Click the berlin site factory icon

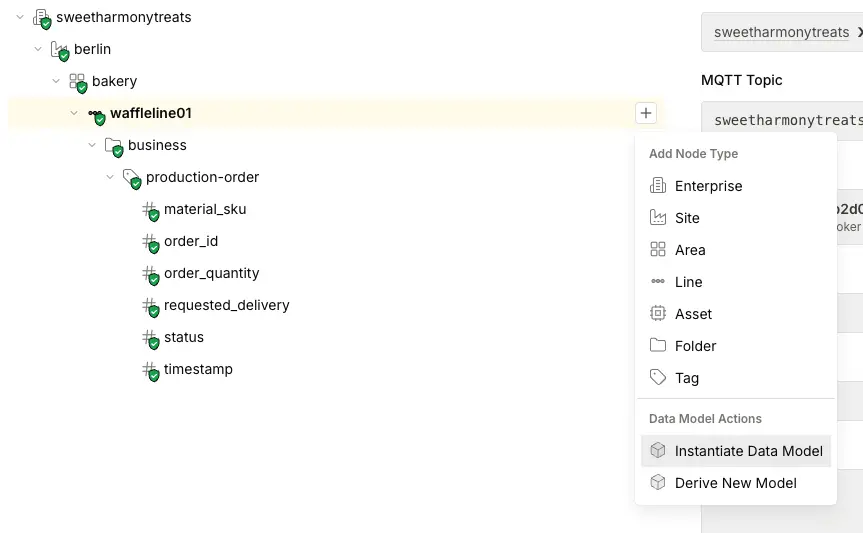tap(59, 50)
